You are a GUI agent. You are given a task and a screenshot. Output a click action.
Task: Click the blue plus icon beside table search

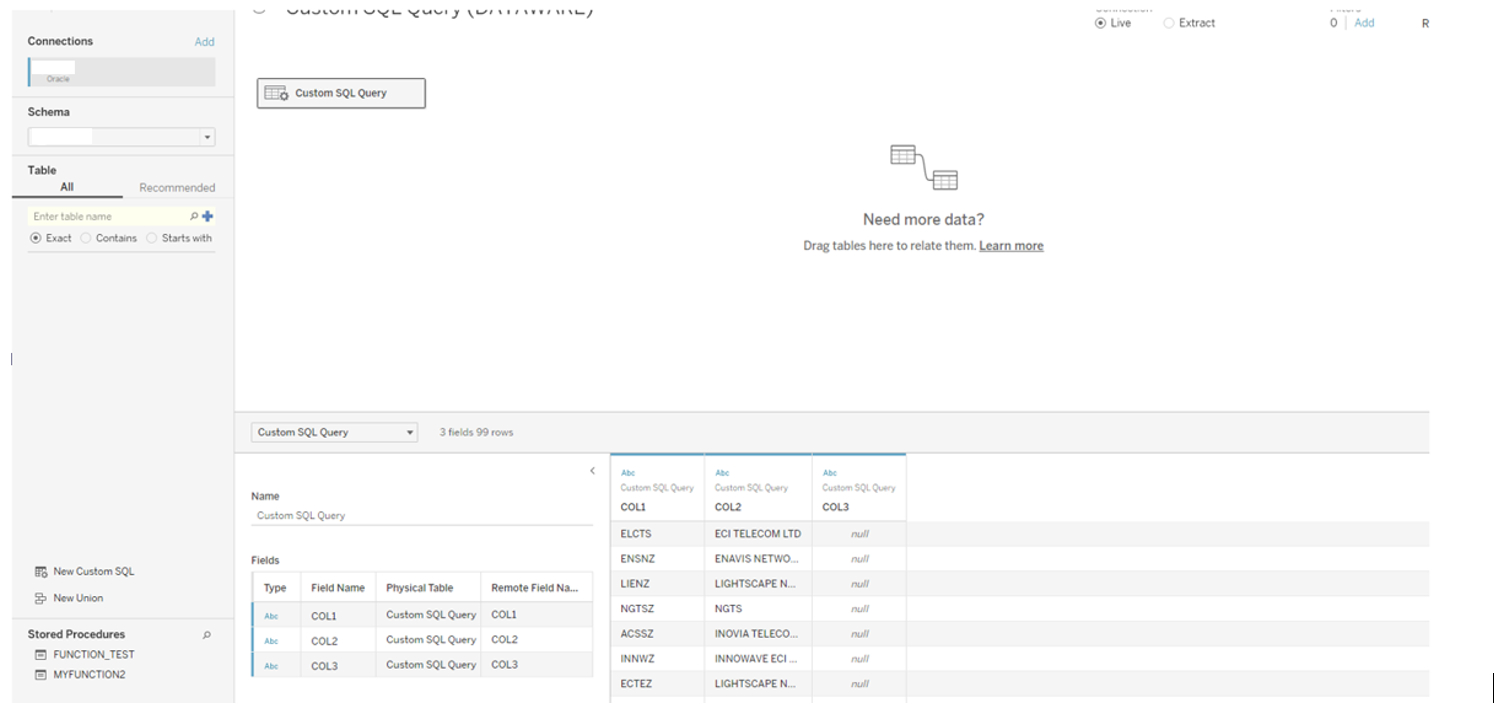(x=208, y=216)
